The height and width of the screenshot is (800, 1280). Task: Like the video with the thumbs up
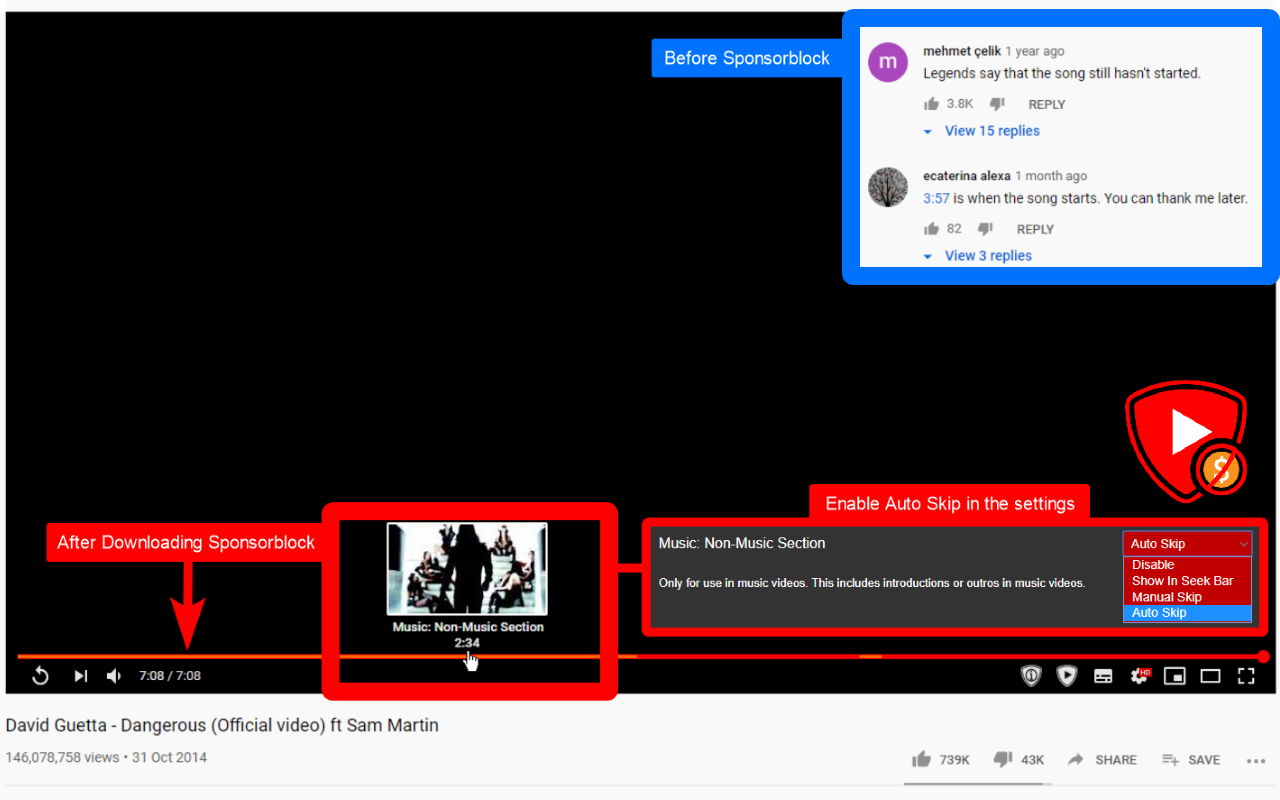(x=921, y=759)
